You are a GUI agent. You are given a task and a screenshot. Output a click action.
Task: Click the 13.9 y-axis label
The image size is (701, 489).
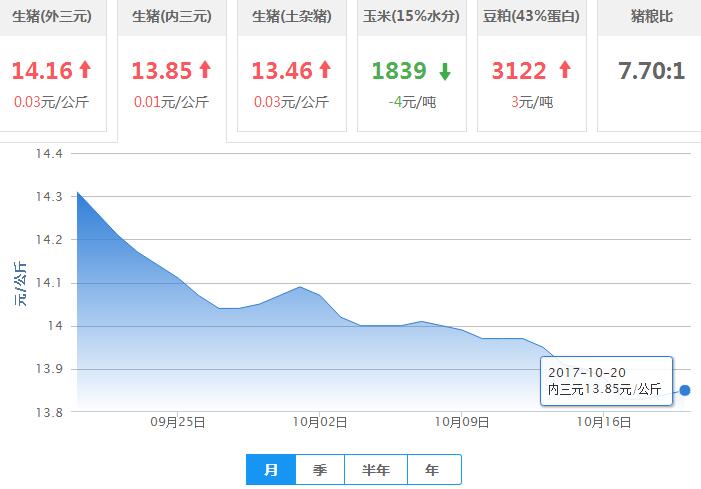(49, 369)
